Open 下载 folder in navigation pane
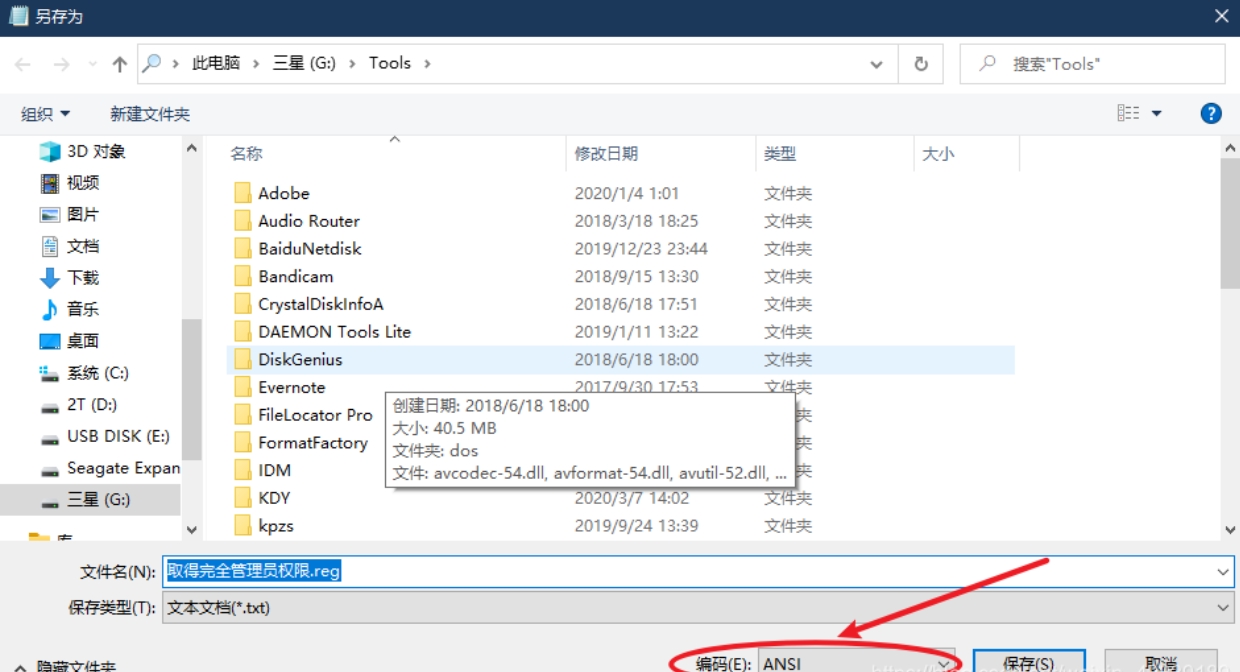This screenshot has width=1240, height=672. tap(83, 278)
